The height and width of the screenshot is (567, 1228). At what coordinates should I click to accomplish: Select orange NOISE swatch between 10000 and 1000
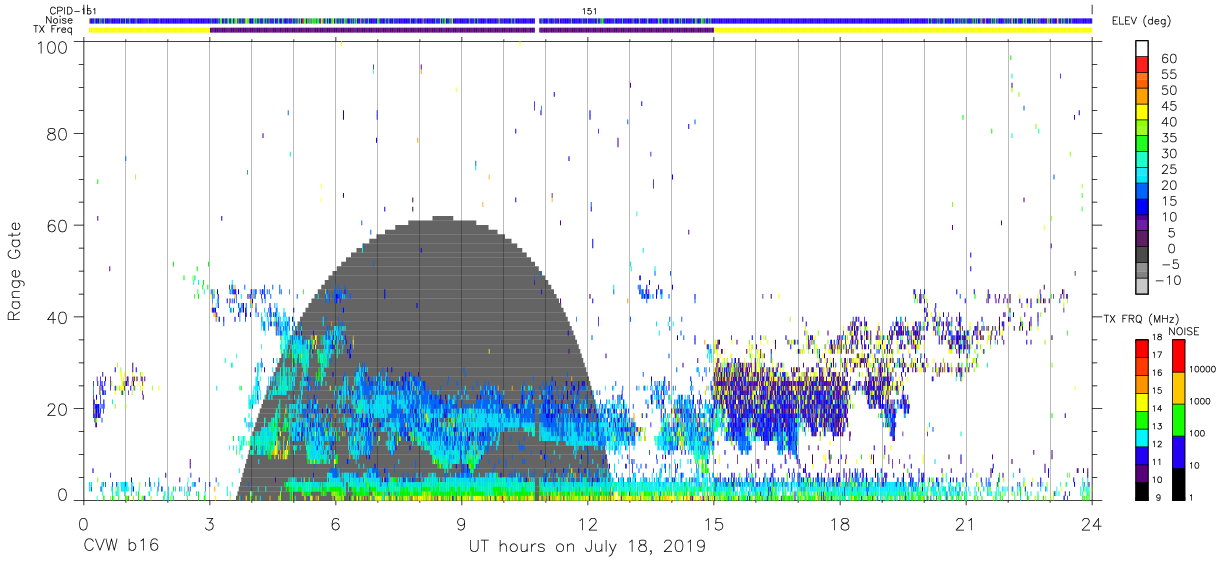(x=1178, y=387)
